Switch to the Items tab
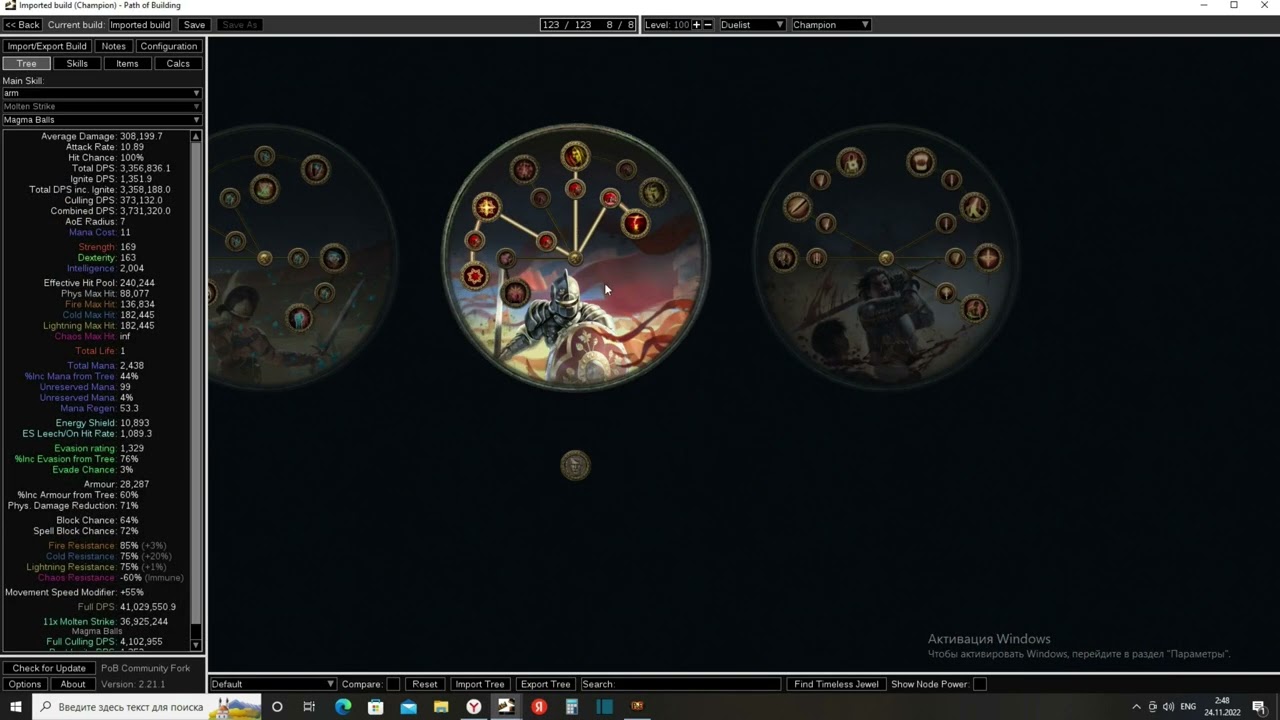The width and height of the screenshot is (1280, 720). coord(127,63)
